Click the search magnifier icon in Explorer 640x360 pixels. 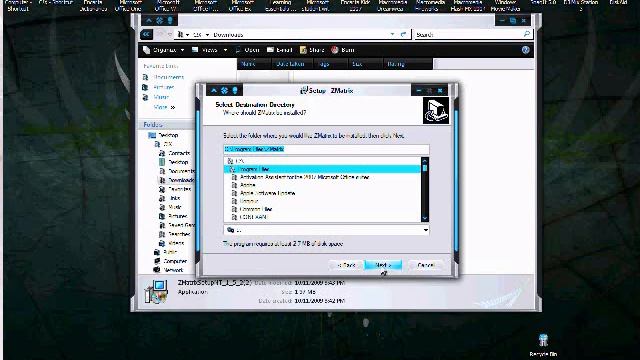[527, 34]
